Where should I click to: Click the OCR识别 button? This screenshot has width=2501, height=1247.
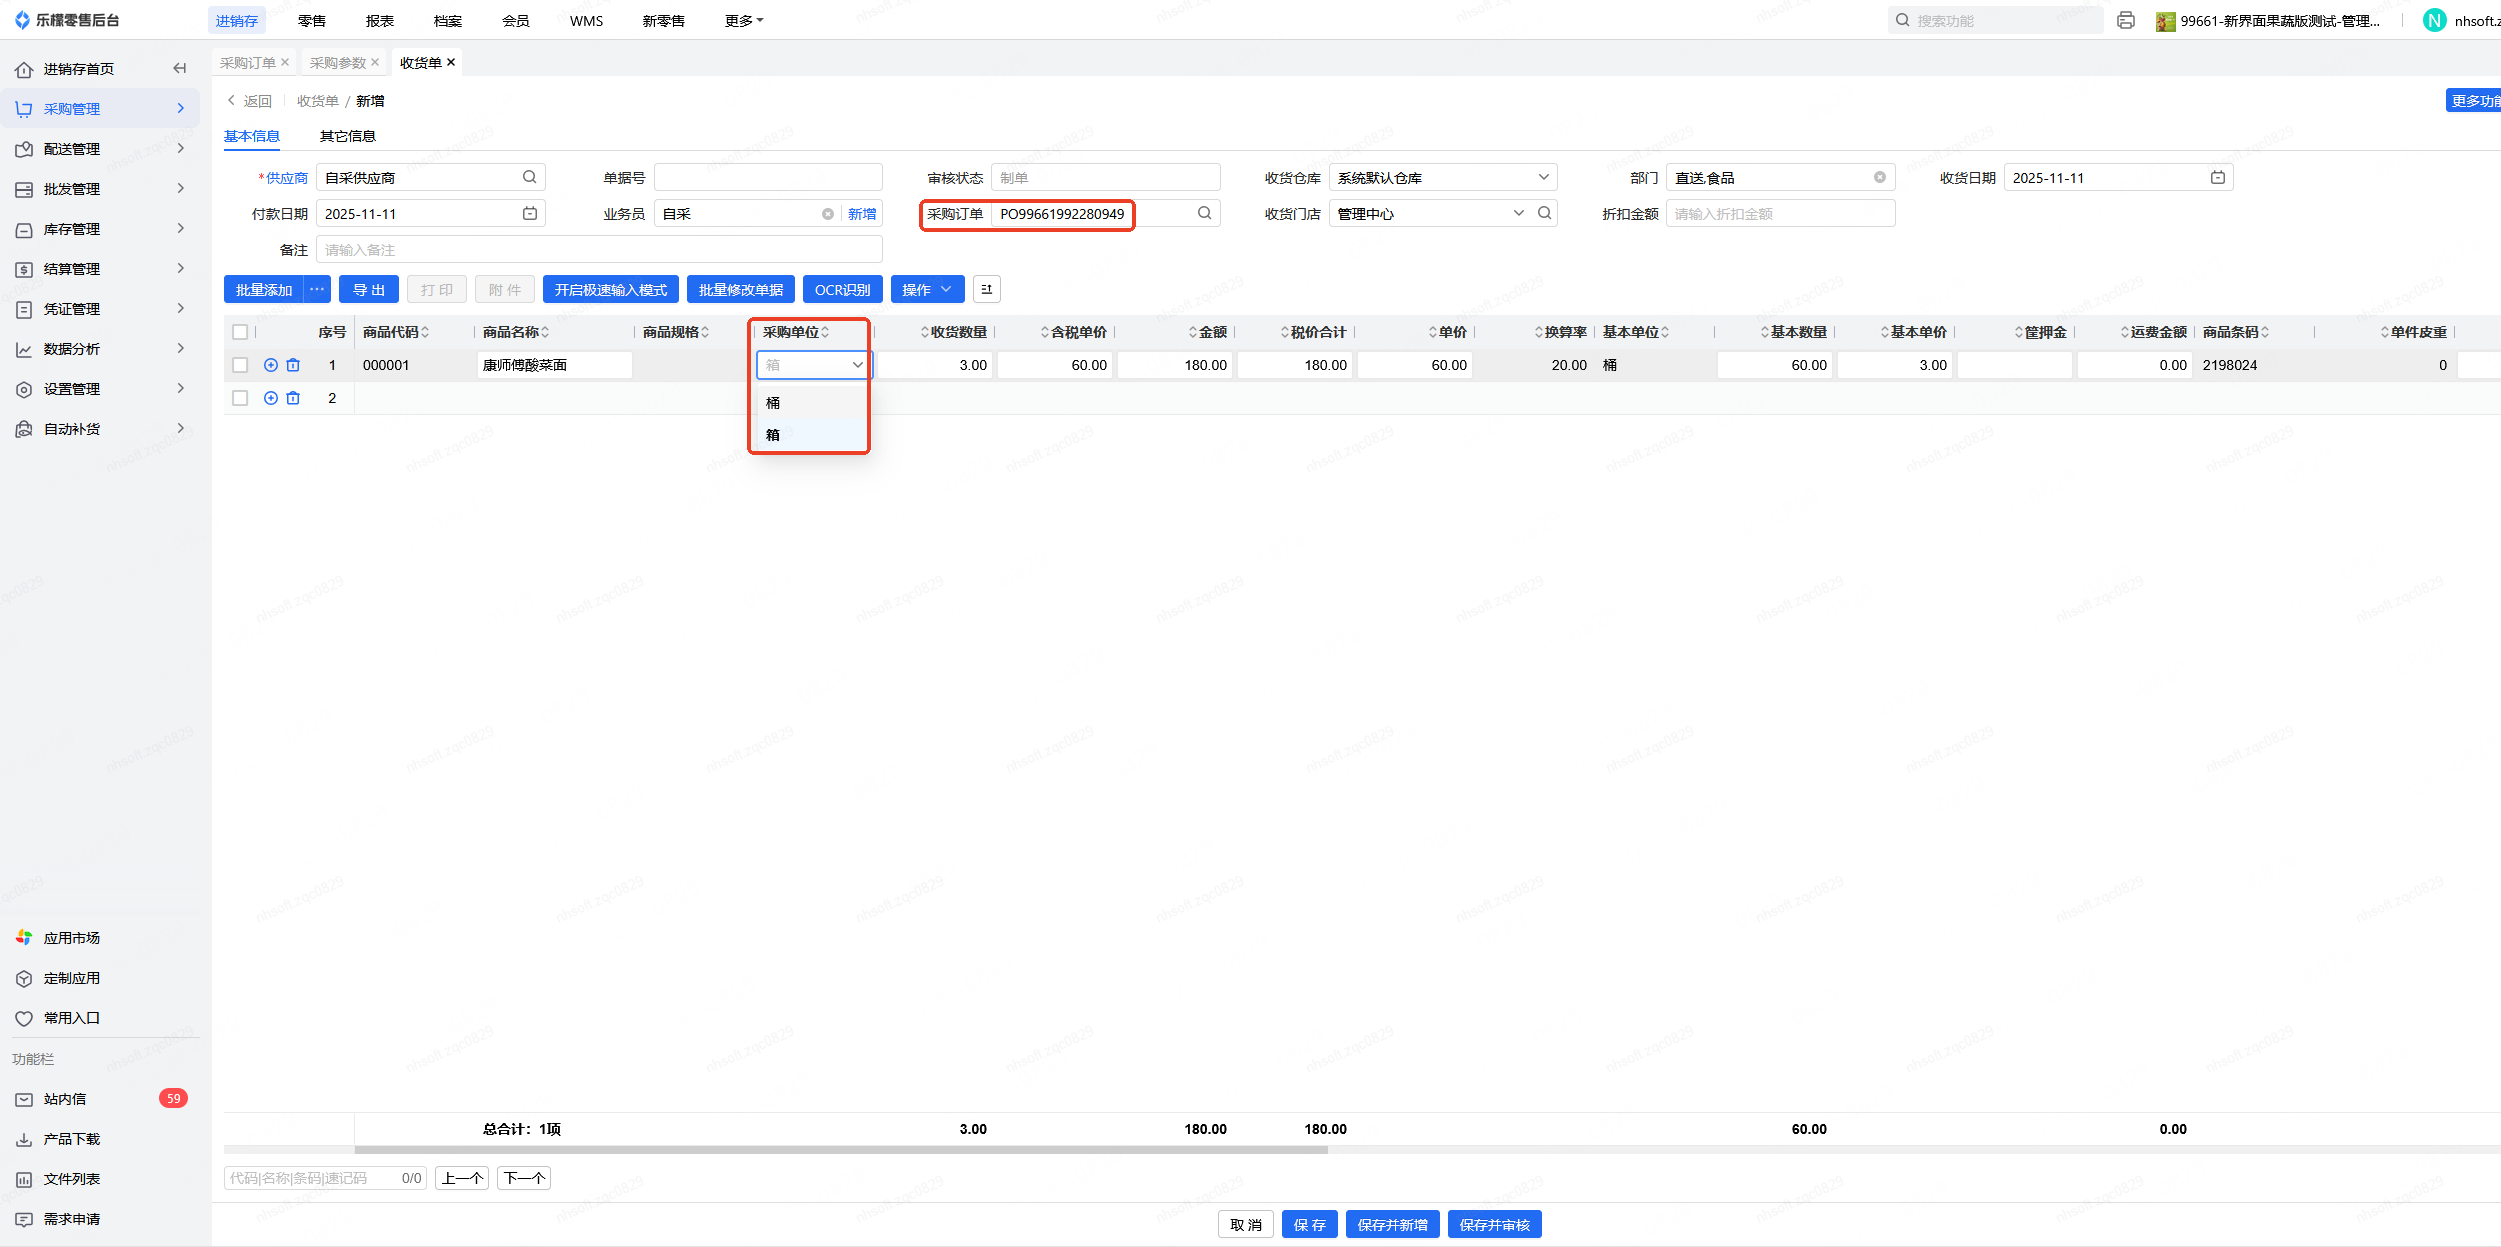pos(842,290)
